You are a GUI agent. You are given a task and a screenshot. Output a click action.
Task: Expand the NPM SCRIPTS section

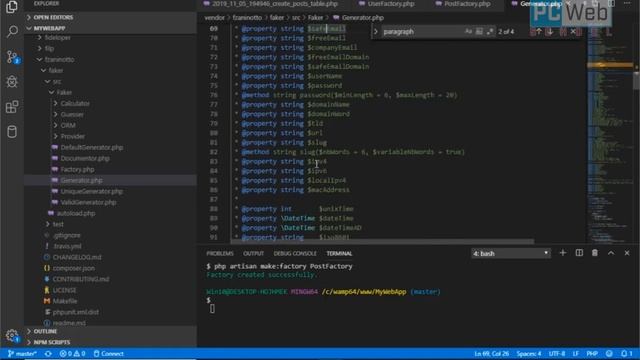click(110, 342)
